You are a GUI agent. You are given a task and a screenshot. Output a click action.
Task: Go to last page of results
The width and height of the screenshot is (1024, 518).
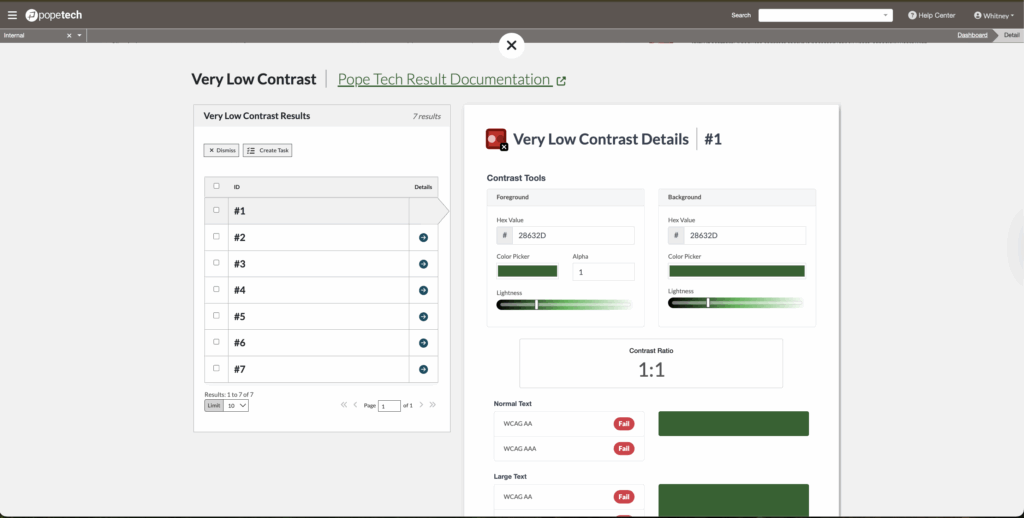click(433, 405)
